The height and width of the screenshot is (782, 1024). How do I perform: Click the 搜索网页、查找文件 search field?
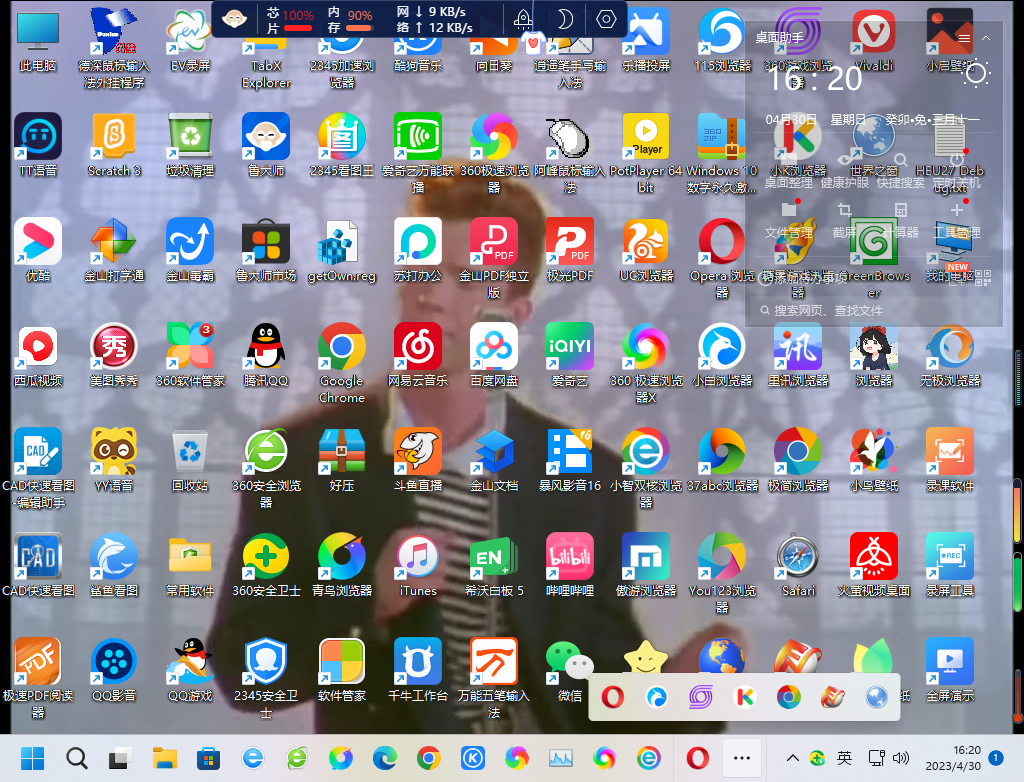pos(860,311)
